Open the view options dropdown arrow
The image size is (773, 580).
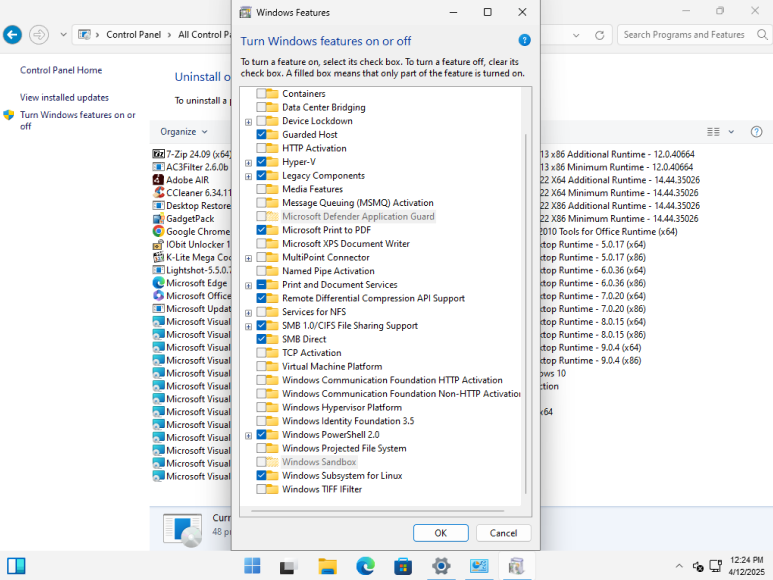pos(731,132)
